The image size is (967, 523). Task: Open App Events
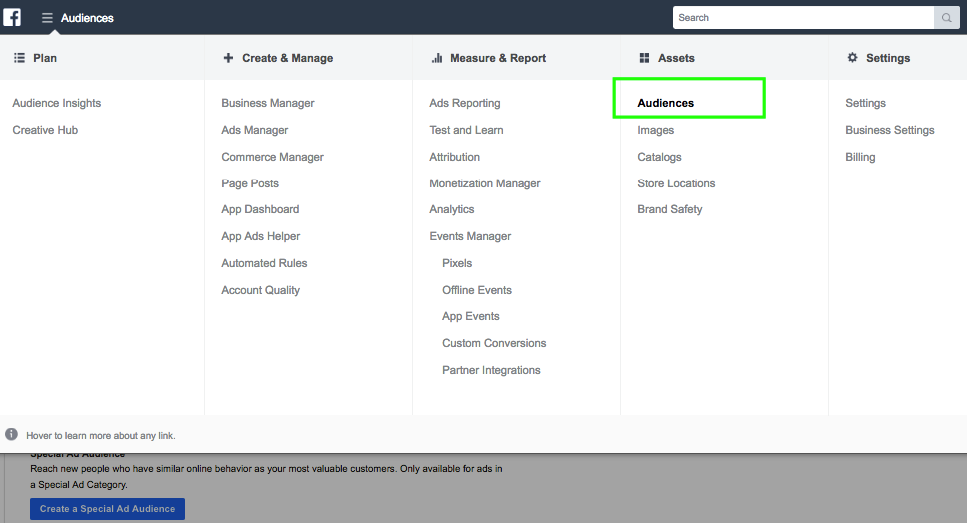tap(471, 316)
